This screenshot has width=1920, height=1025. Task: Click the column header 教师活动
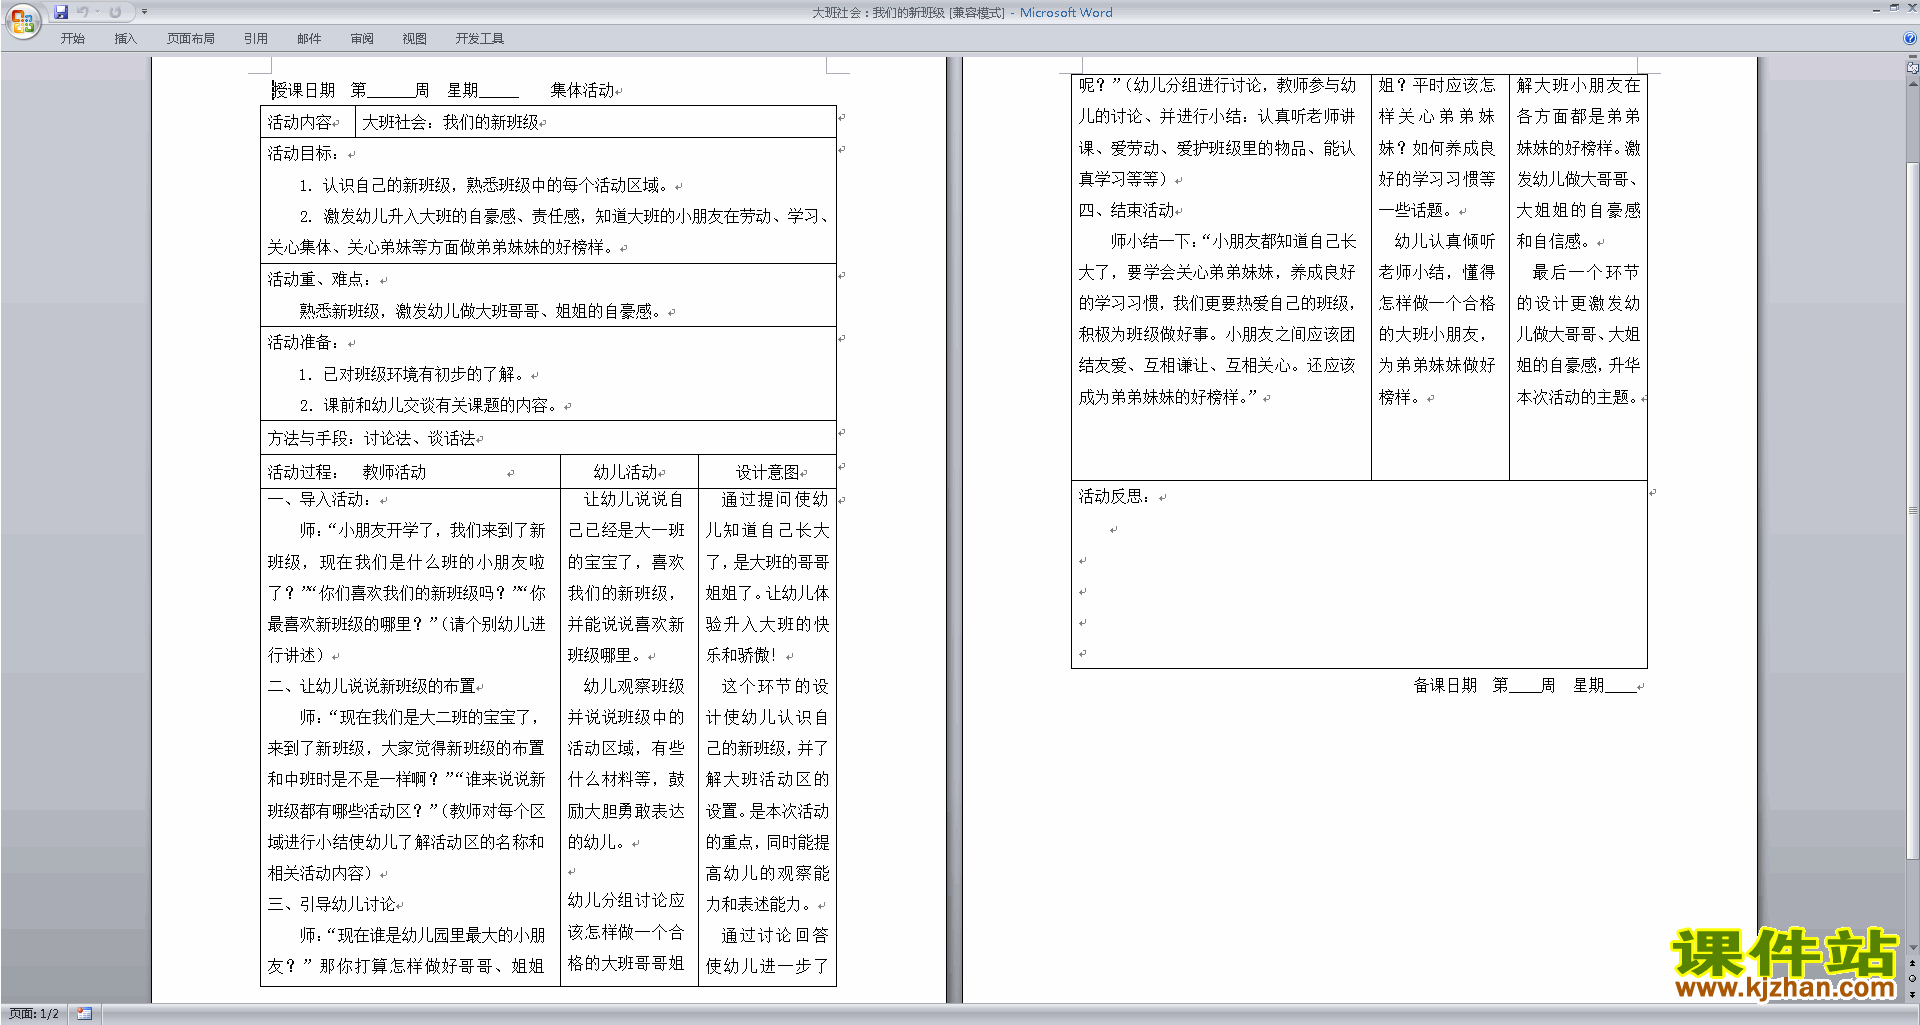point(394,472)
